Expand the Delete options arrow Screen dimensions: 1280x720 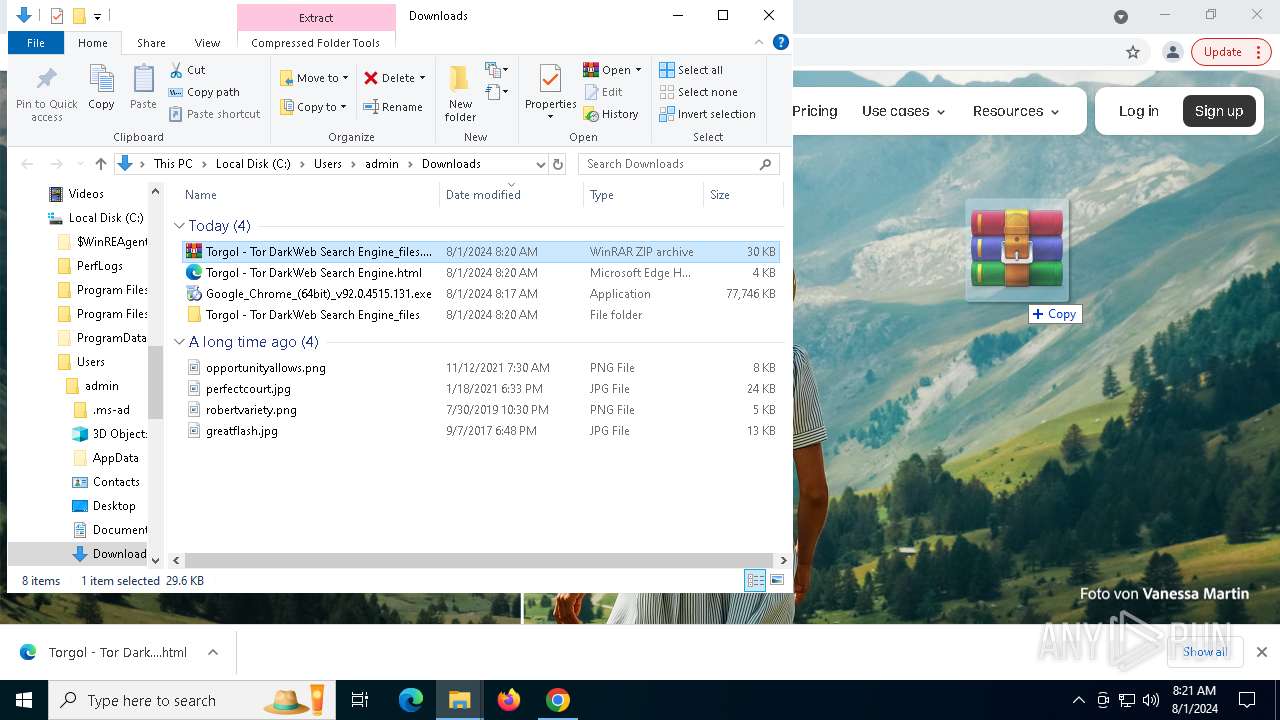pos(422,78)
